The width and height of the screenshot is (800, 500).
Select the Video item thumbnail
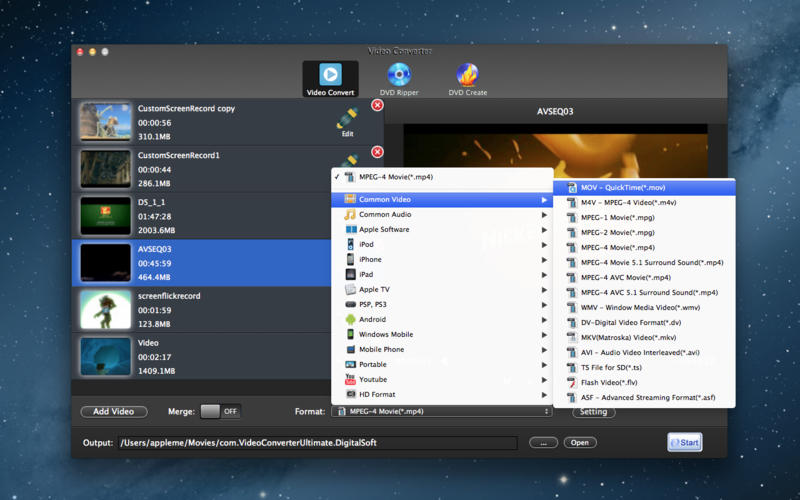click(106, 357)
